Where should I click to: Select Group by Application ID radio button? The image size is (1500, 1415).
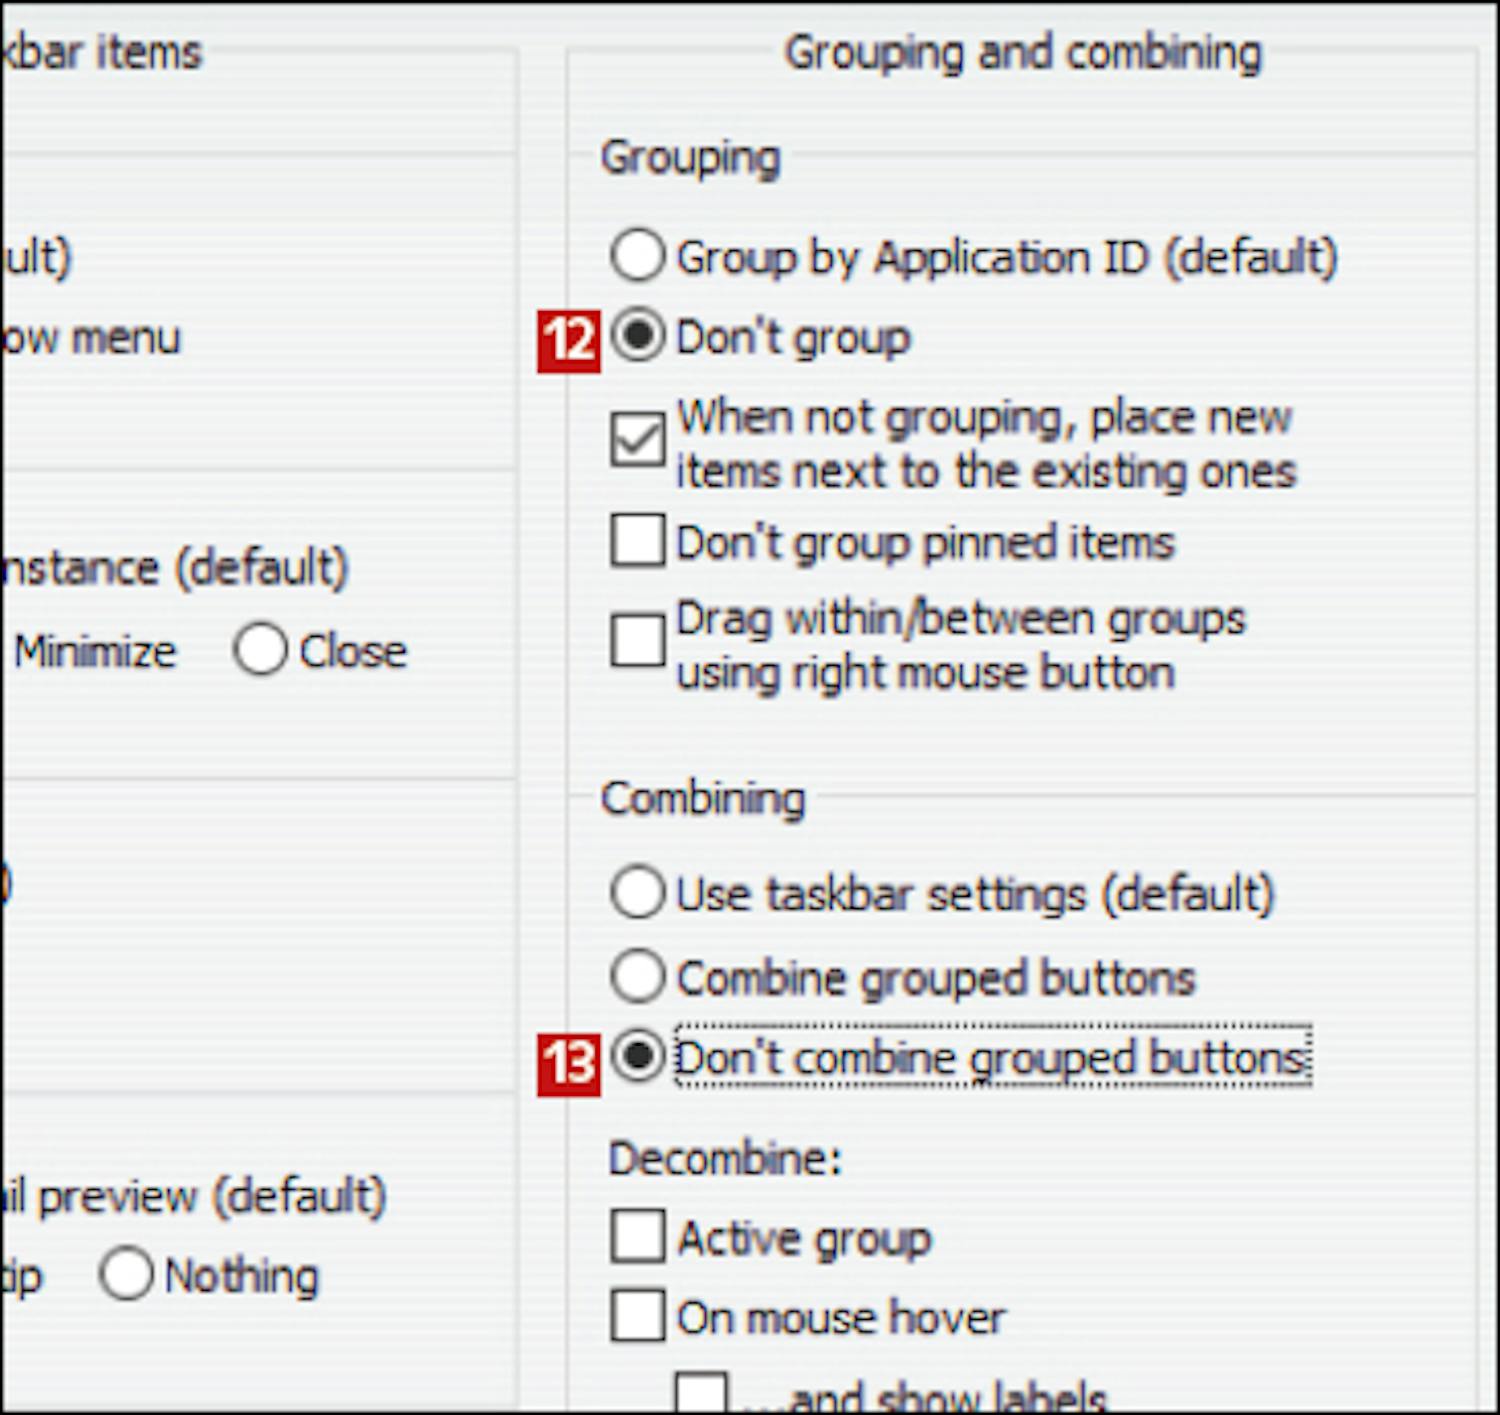[637, 255]
